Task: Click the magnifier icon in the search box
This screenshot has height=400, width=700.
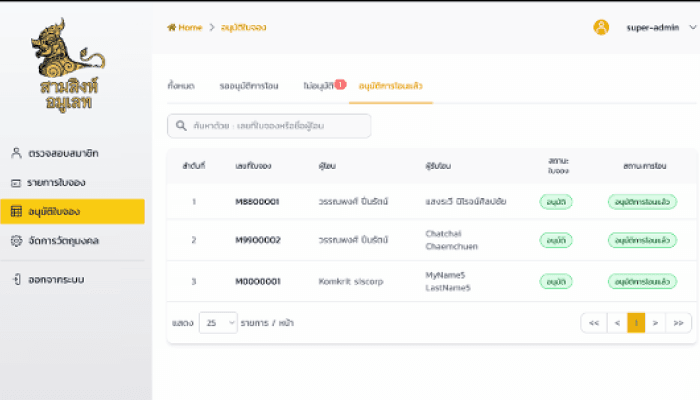Action: coord(181,126)
